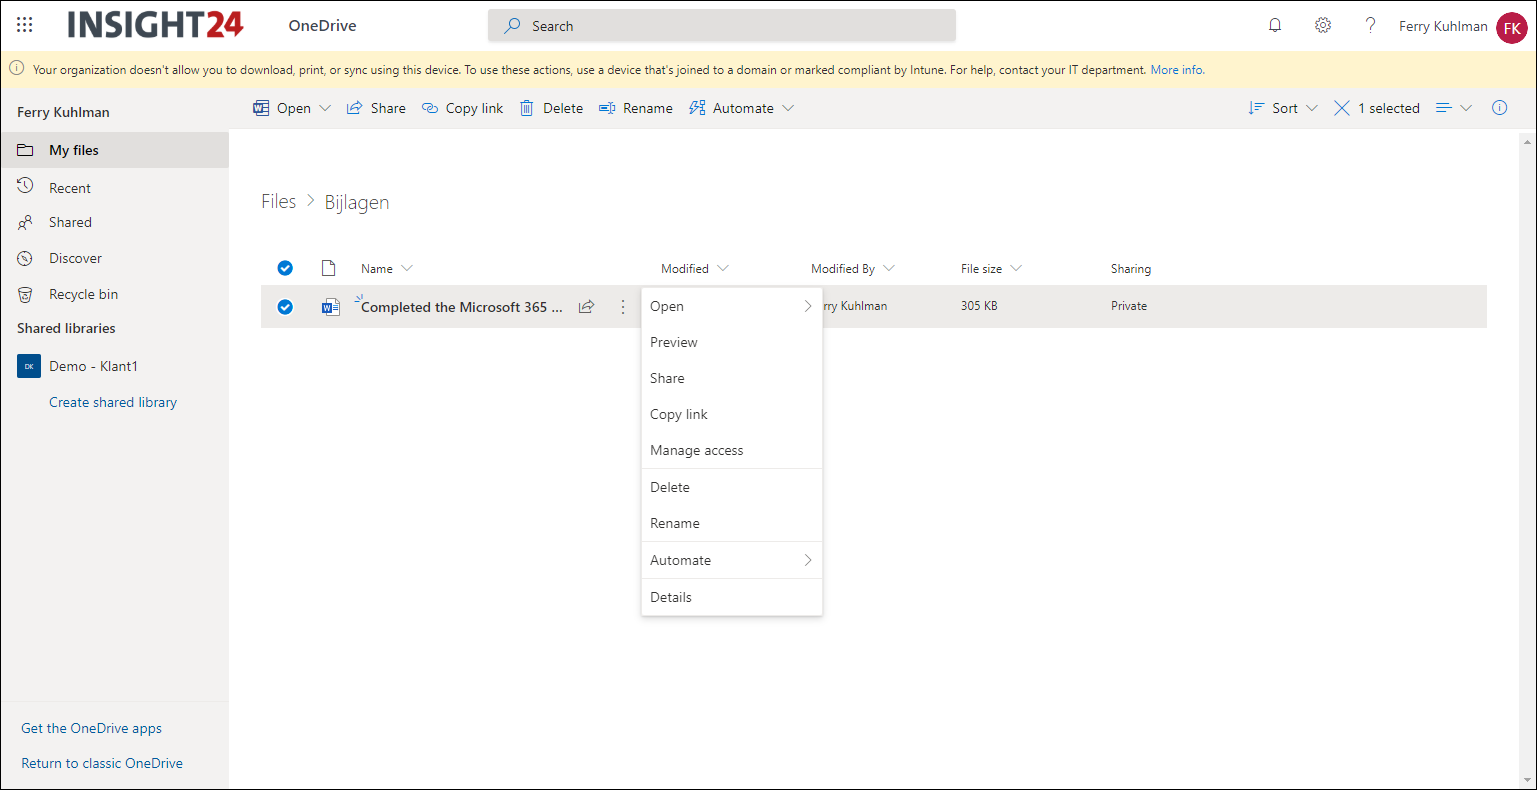Open the Create shared library link
The image size is (1537, 790).
coord(113,402)
